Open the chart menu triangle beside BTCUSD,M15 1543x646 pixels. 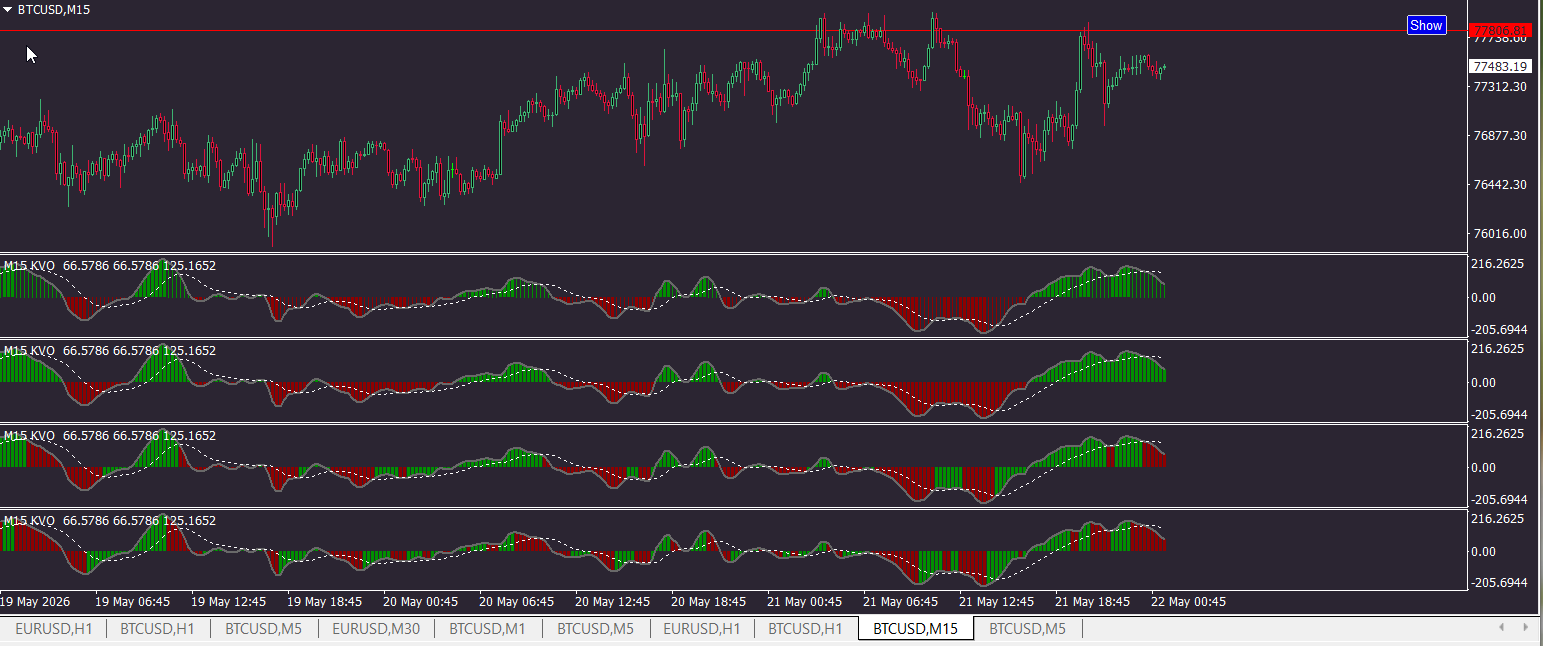click(x=8, y=9)
